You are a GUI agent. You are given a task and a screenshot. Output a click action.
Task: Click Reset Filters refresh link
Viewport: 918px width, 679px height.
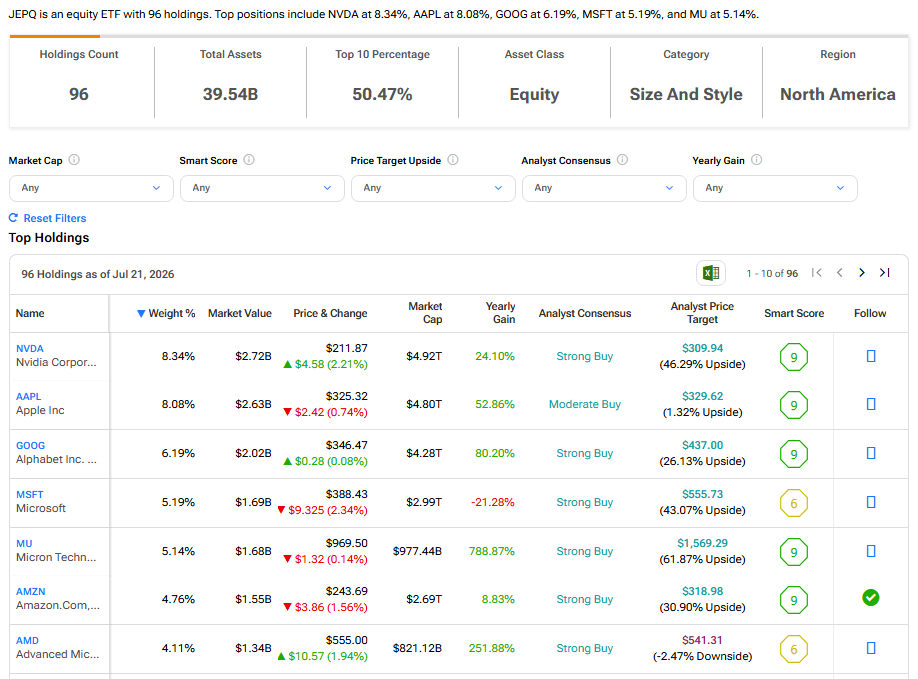47,218
